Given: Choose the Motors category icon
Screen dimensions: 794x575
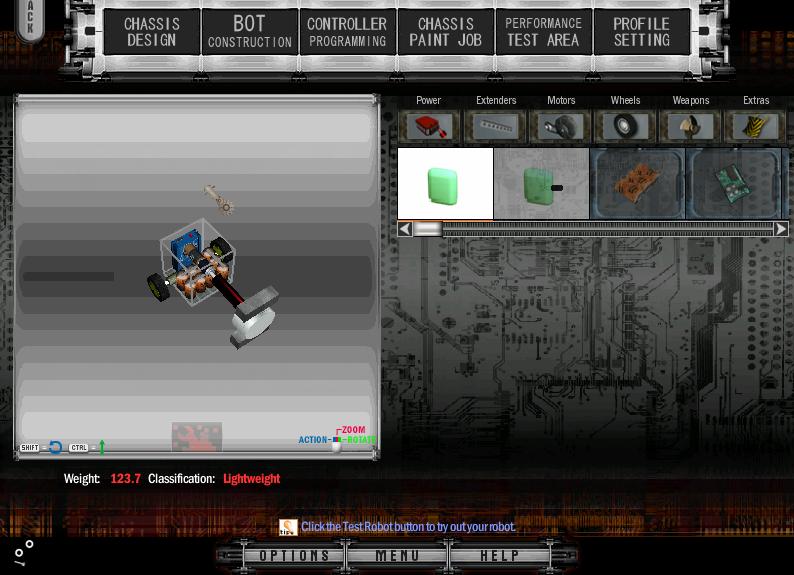Looking at the screenshot, I should click(561, 126).
